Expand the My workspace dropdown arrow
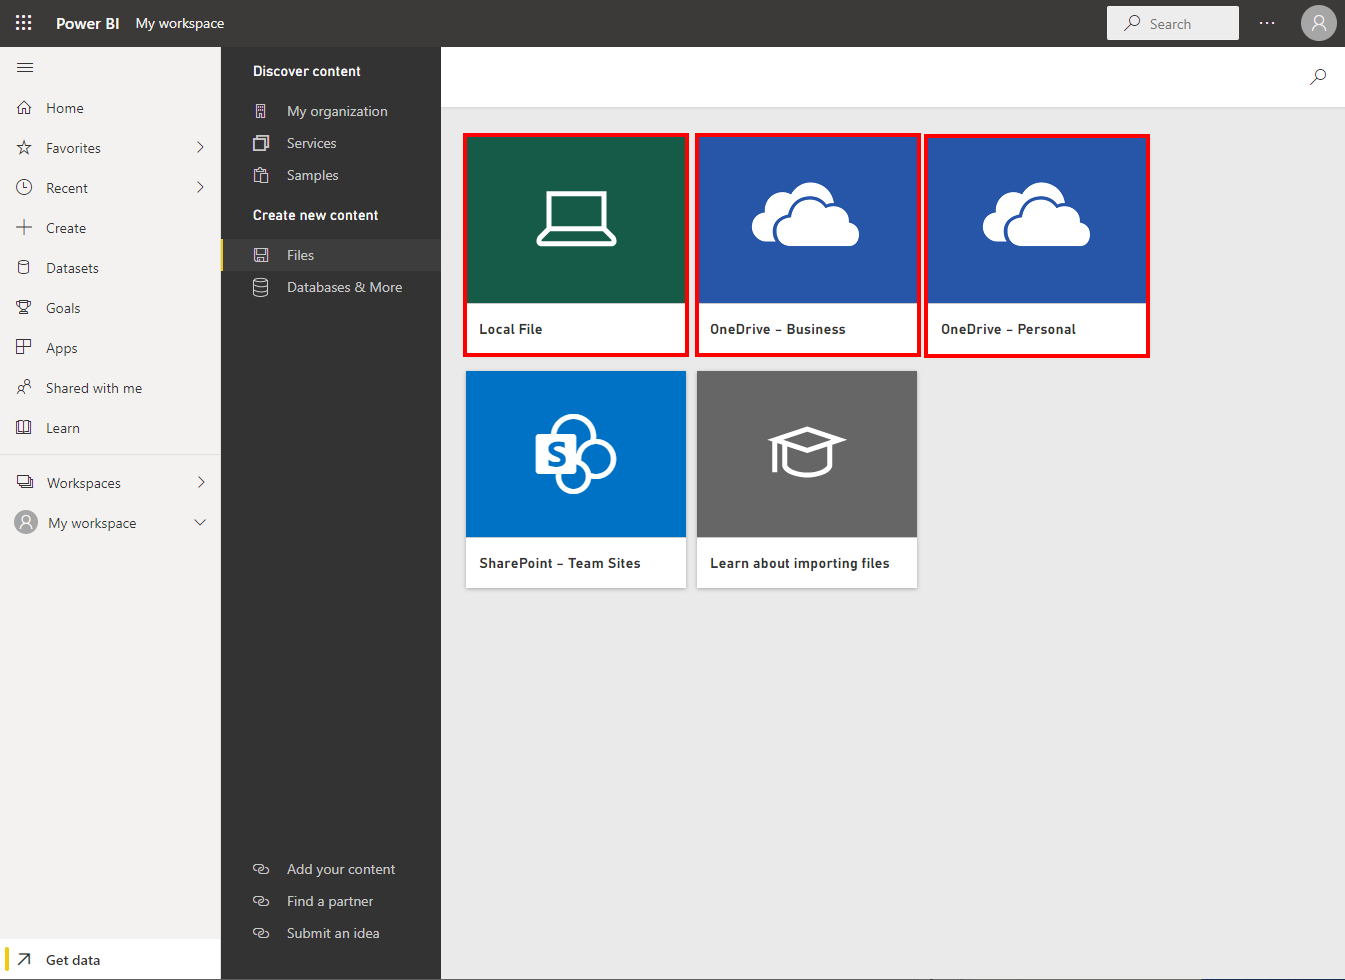 coord(200,523)
